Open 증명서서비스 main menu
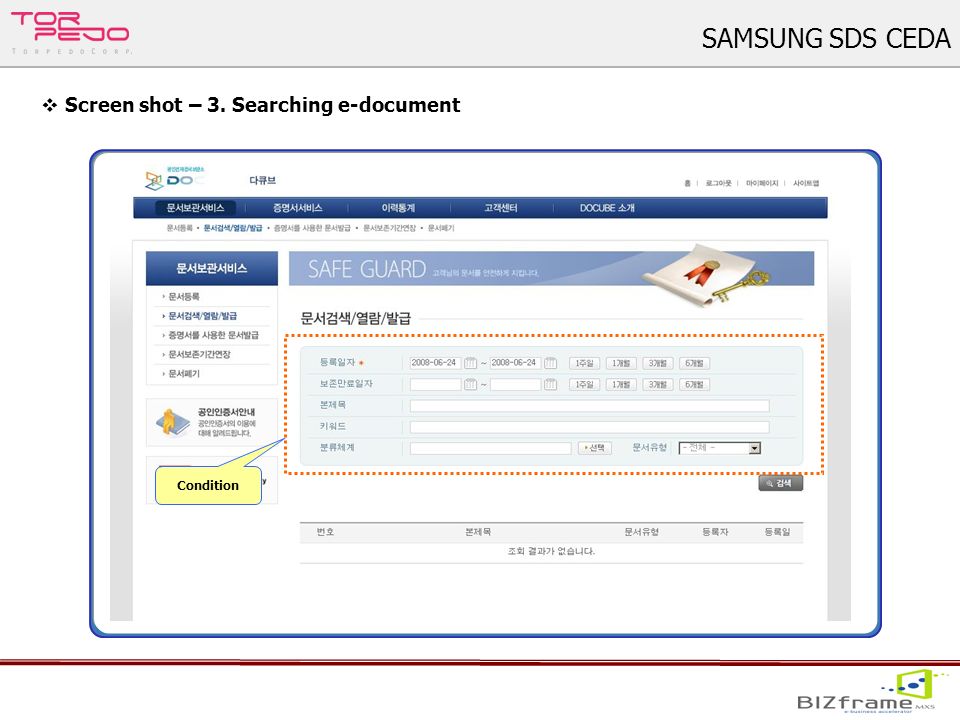This screenshot has width=960, height=720. [x=298, y=208]
